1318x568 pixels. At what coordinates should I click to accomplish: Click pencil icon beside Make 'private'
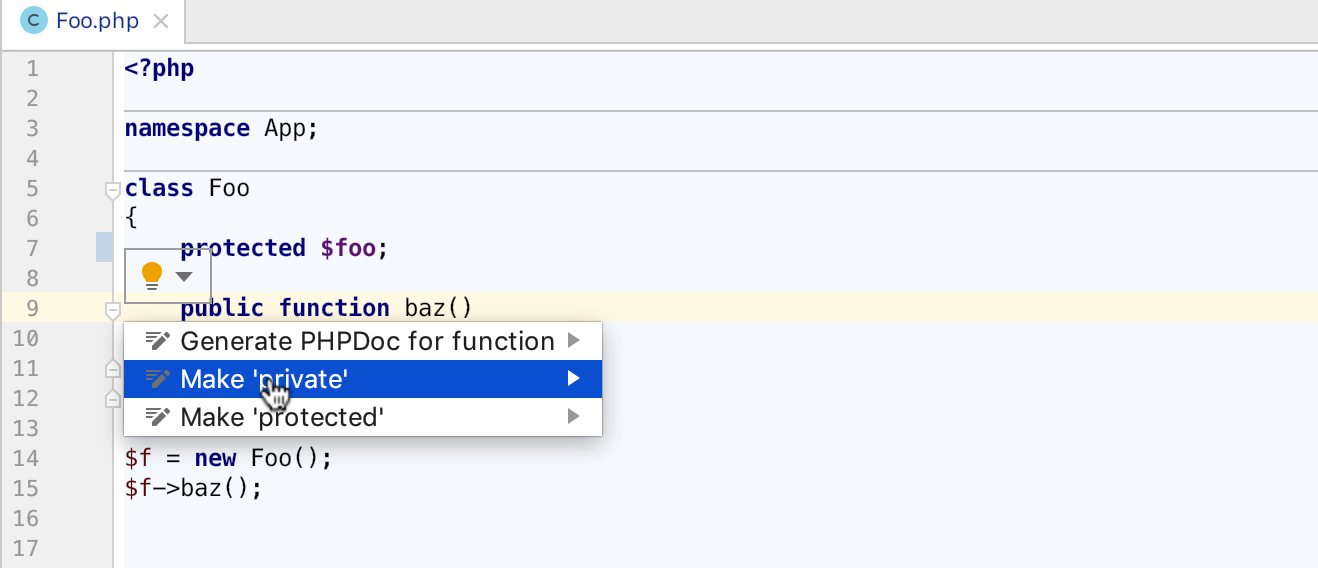(x=158, y=379)
